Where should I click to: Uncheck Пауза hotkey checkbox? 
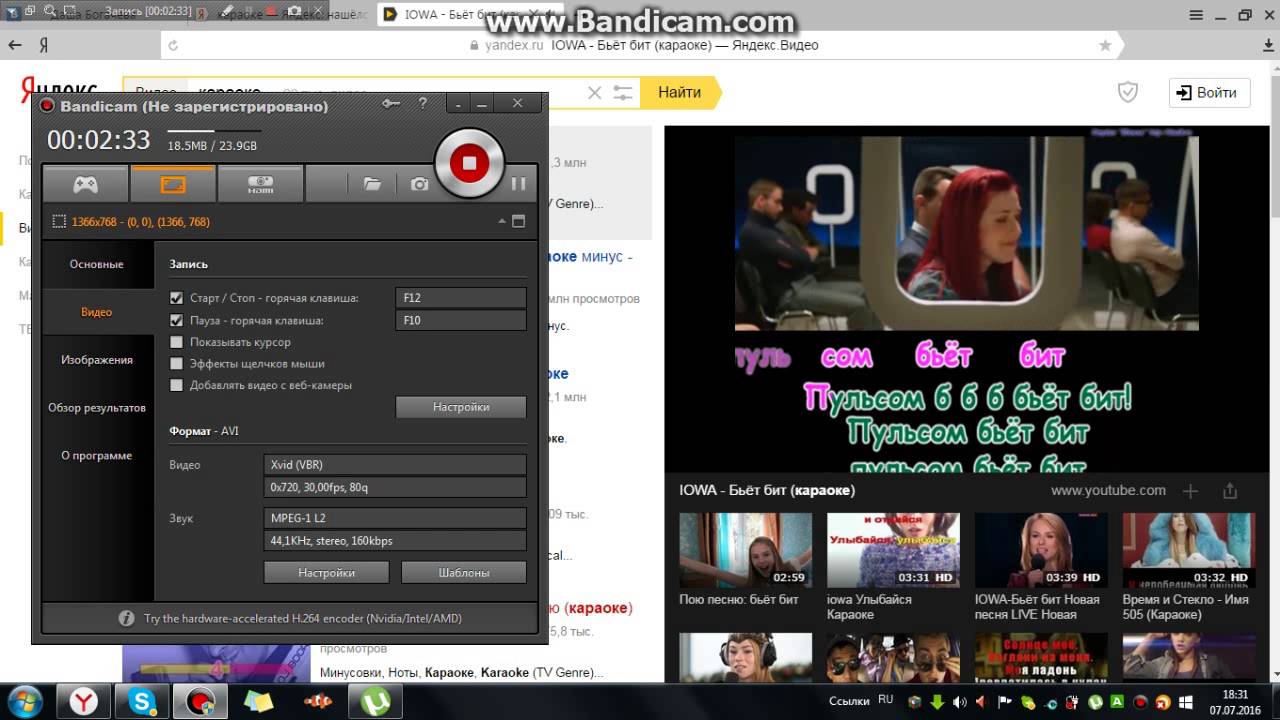pyautogui.click(x=177, y=320)
